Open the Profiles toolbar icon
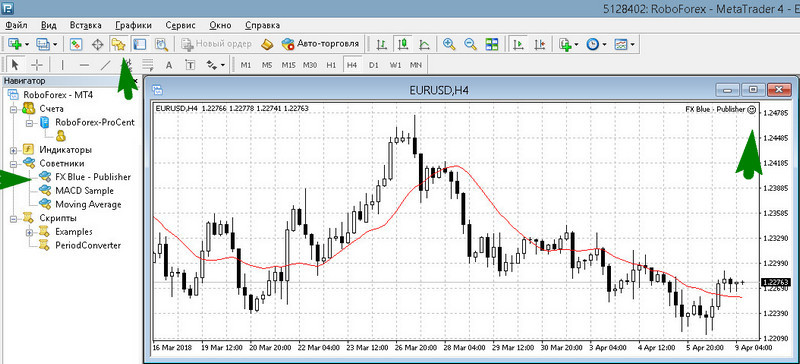The height and width of the screenshot is (364, 800). pyautogui.click(x=43, y=44)
